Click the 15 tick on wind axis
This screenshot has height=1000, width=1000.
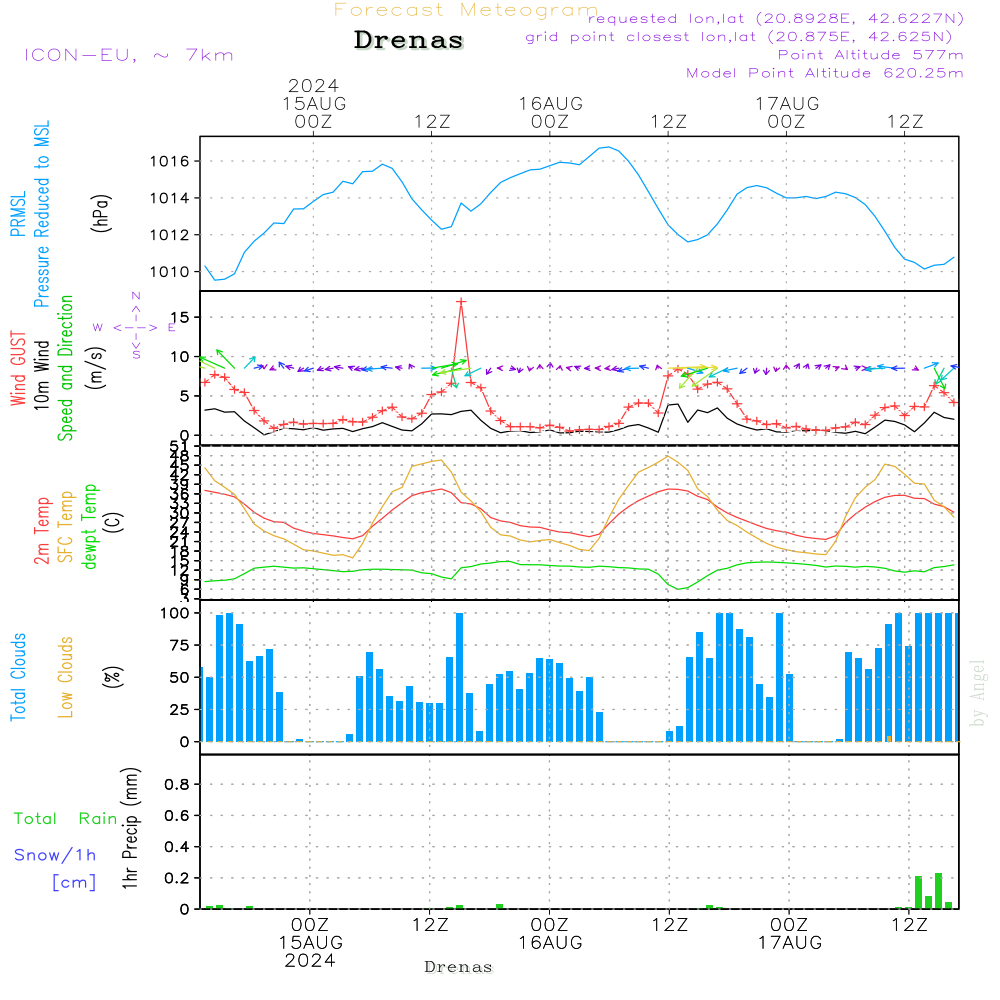click(x=182, y=318)
